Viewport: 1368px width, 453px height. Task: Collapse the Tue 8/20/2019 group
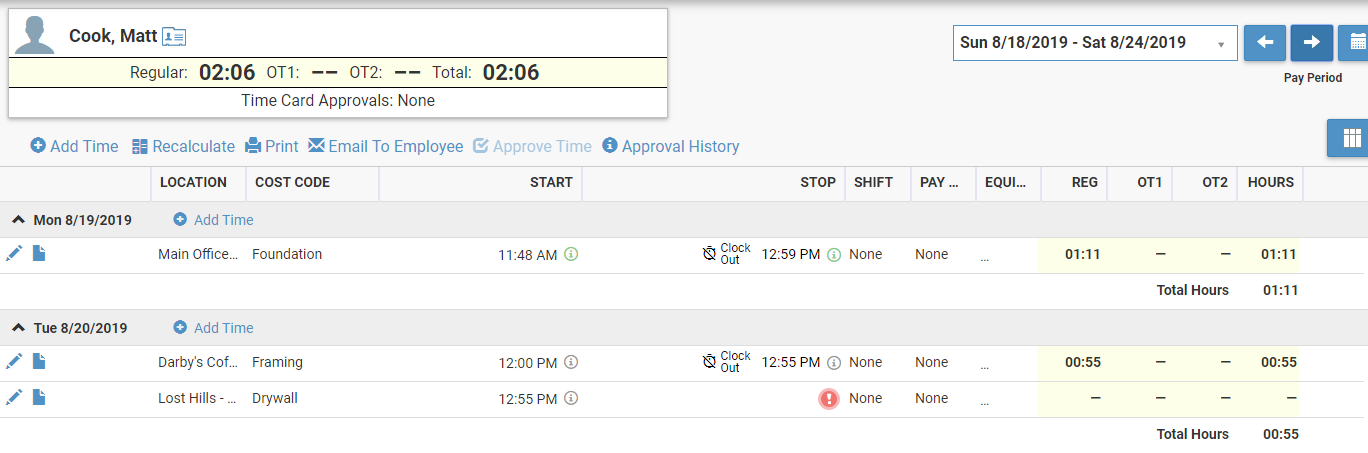click(x=19, y=328)
